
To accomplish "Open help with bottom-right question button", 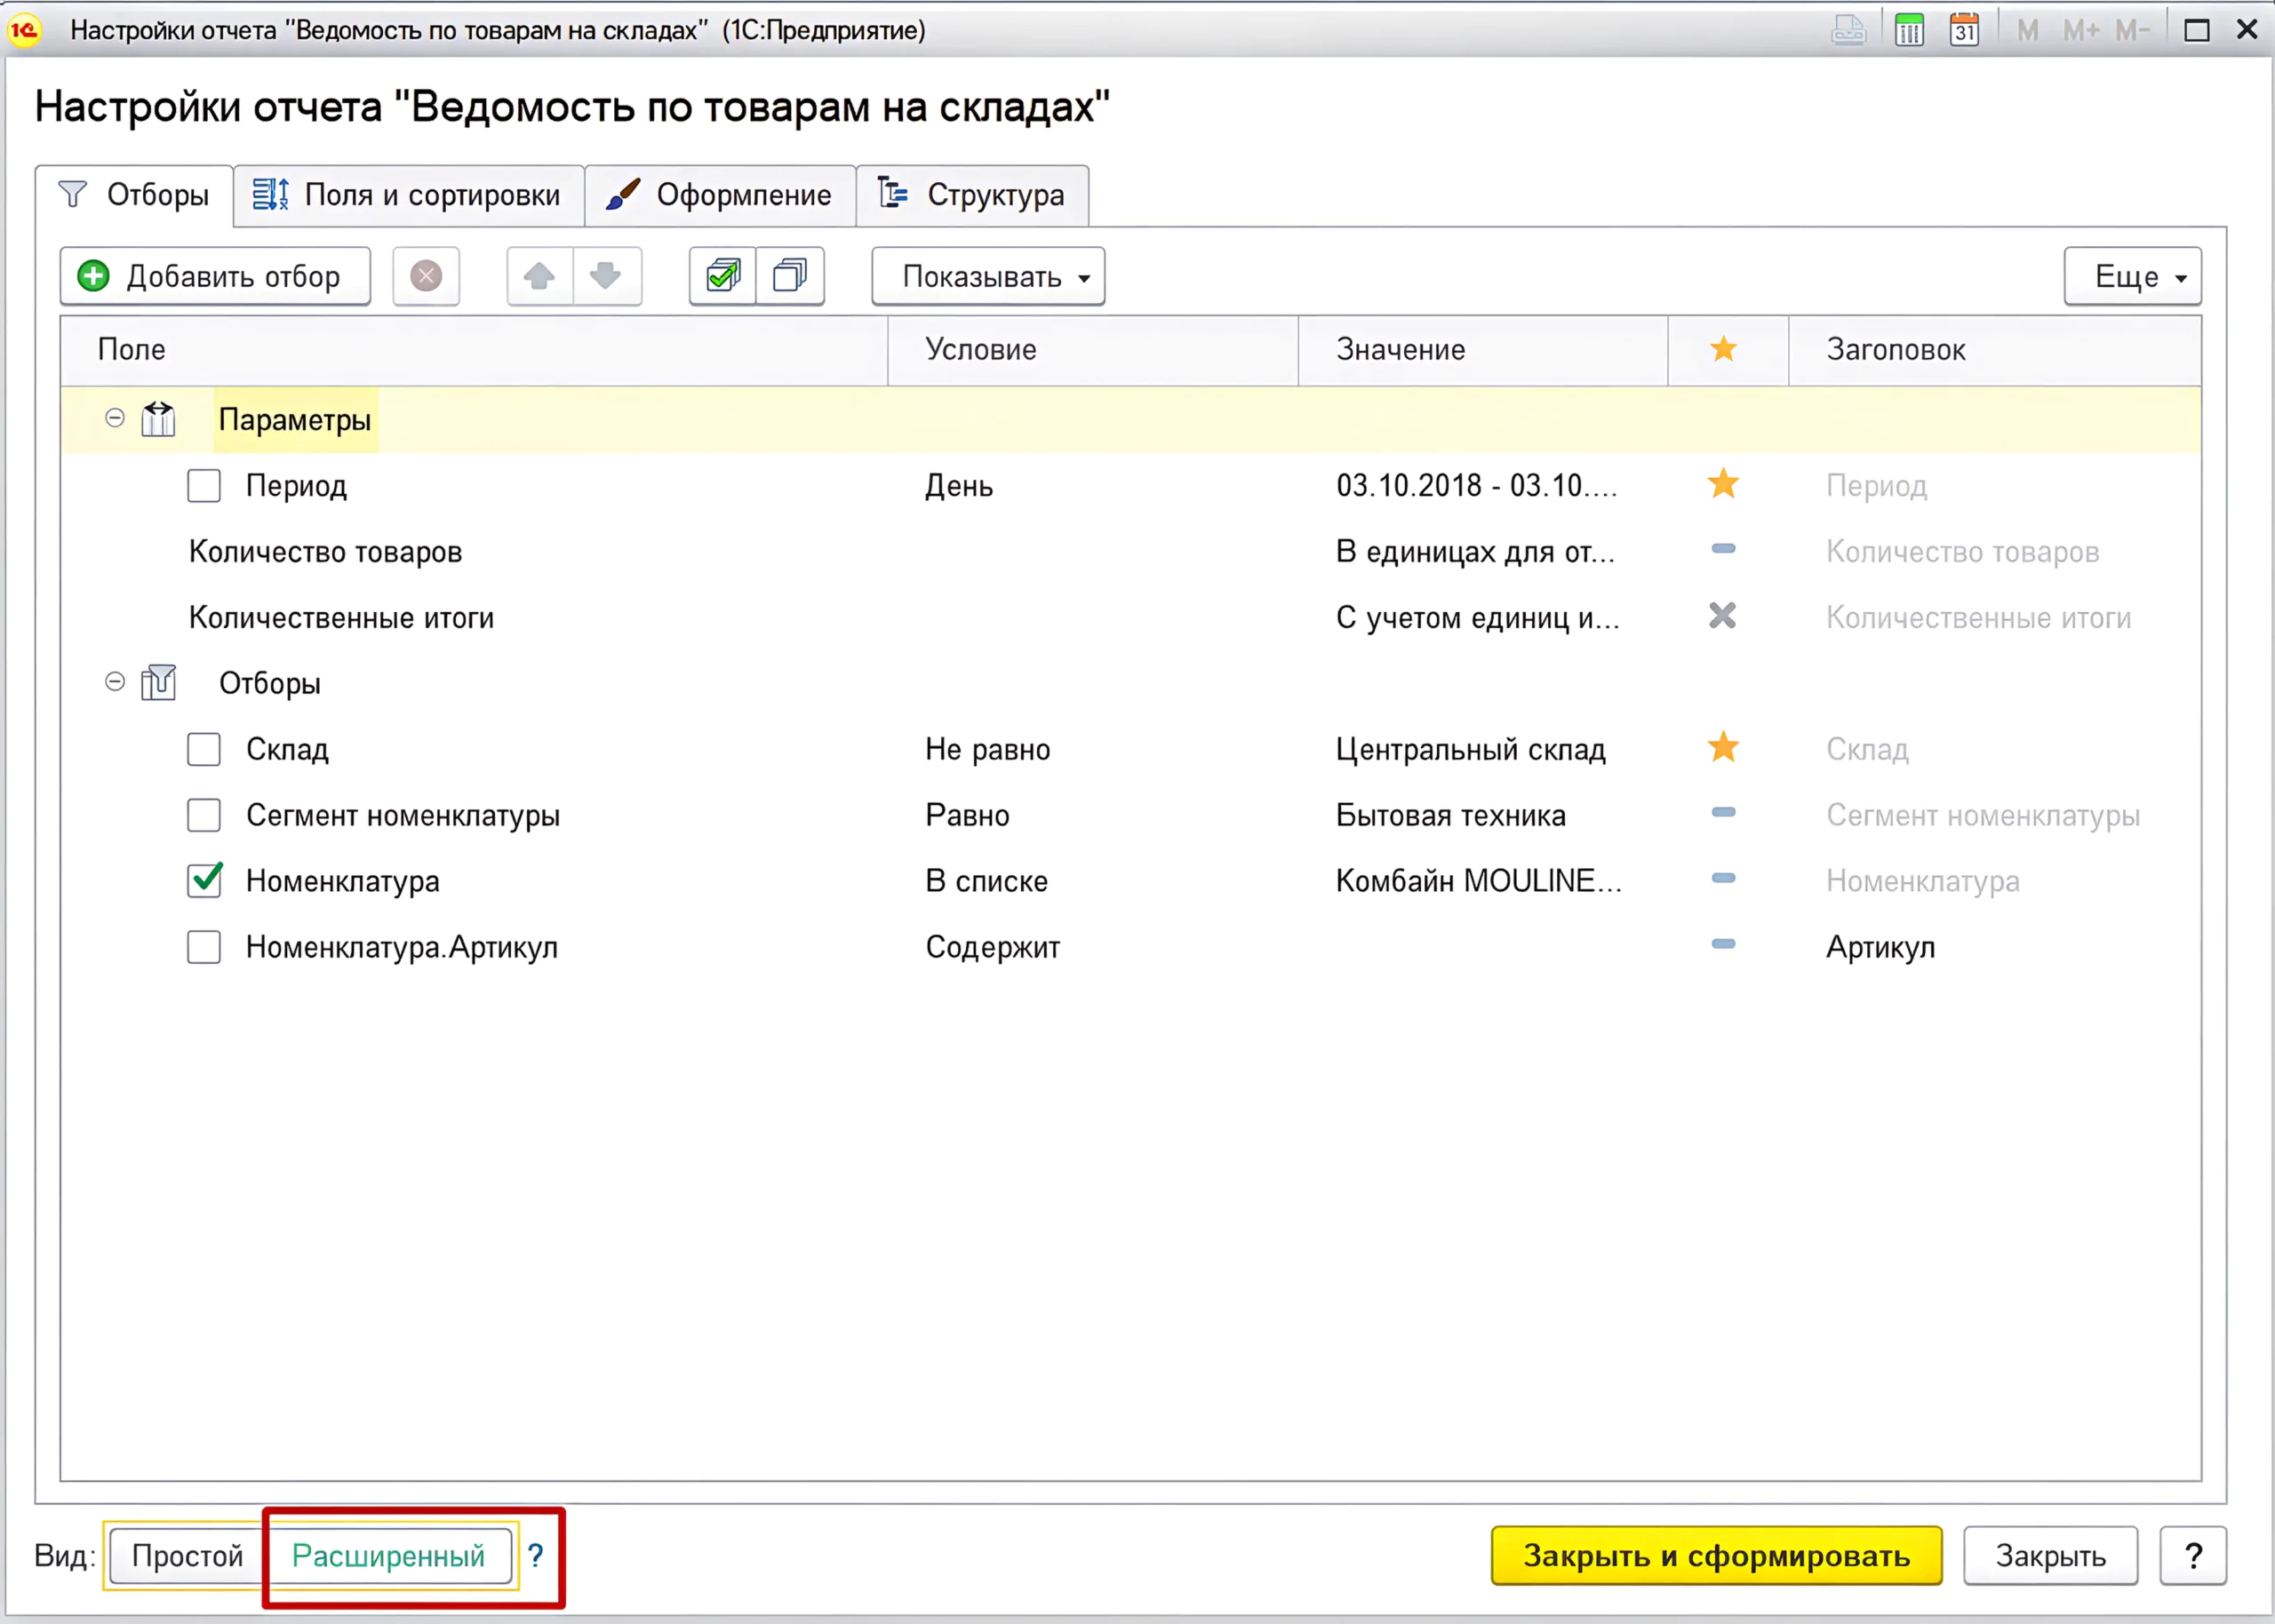I will click(2192, 1556).
